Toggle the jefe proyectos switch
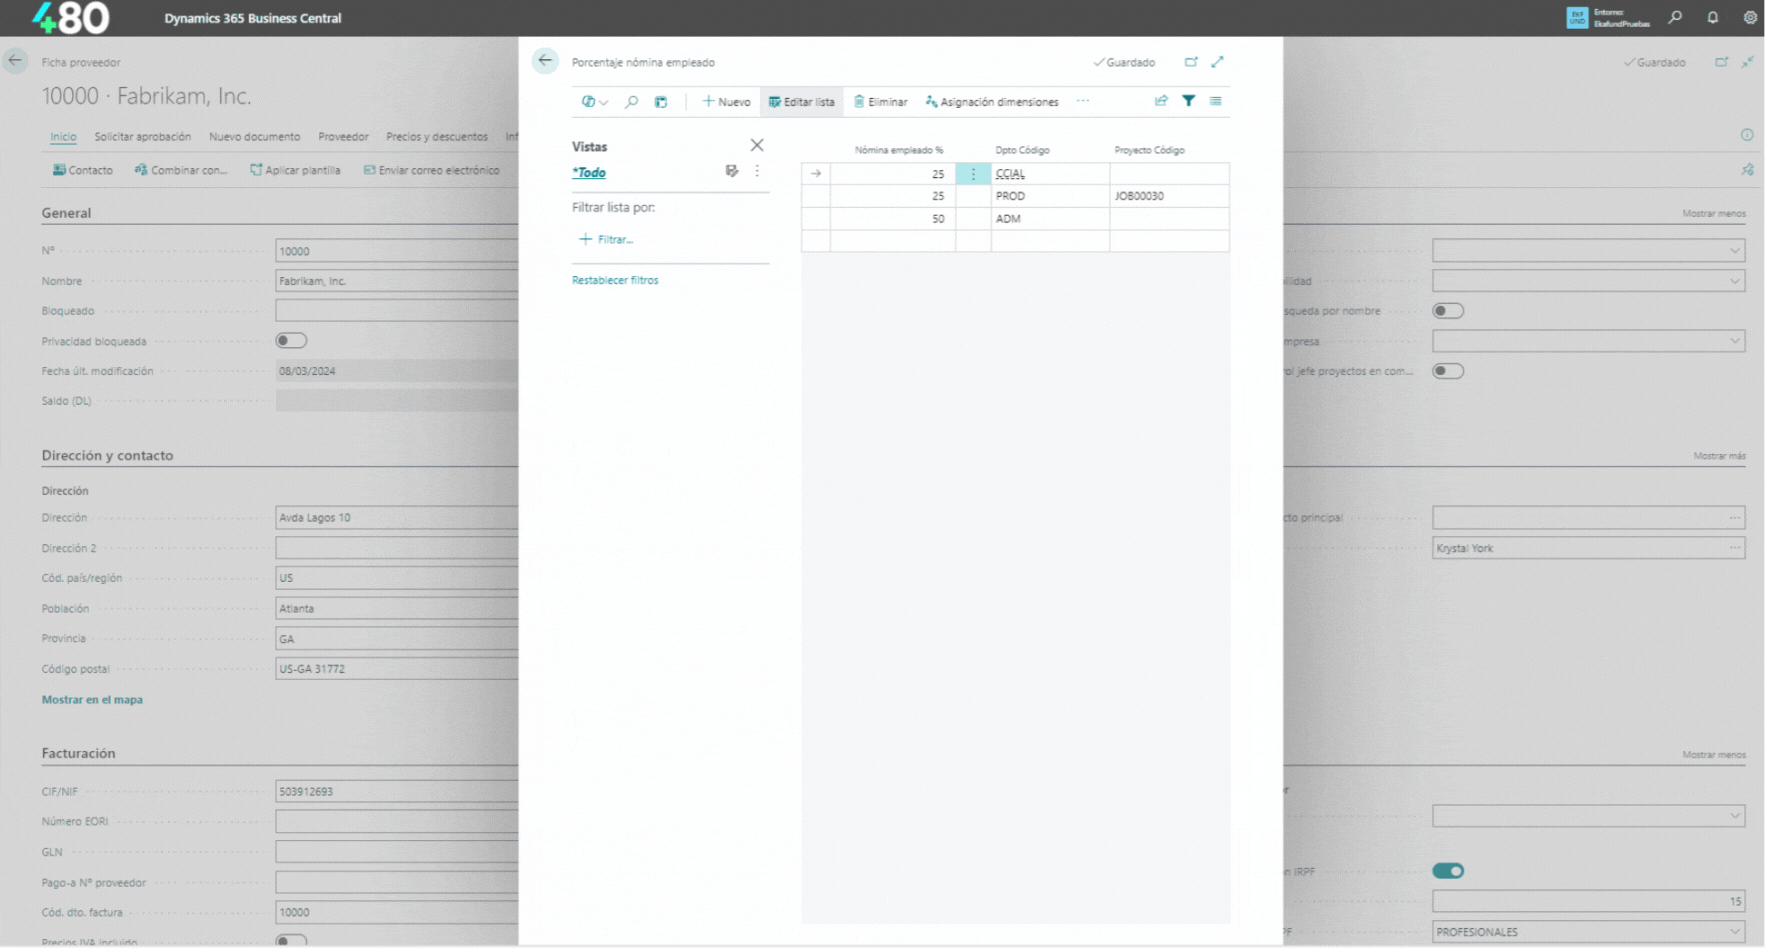The height and width of the screenshot is (948, 1765). click(x=1447, y=371)
